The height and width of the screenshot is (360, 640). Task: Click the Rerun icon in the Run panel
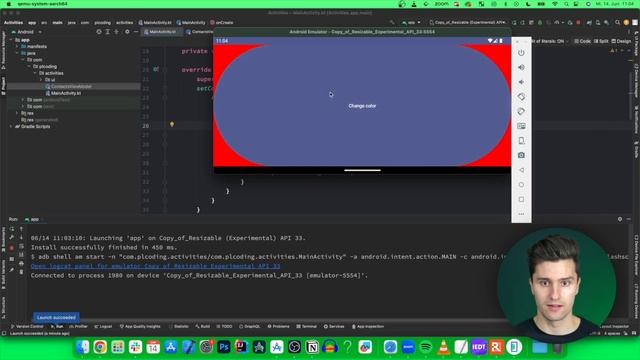pyautogui.click(x=12, y=229)
